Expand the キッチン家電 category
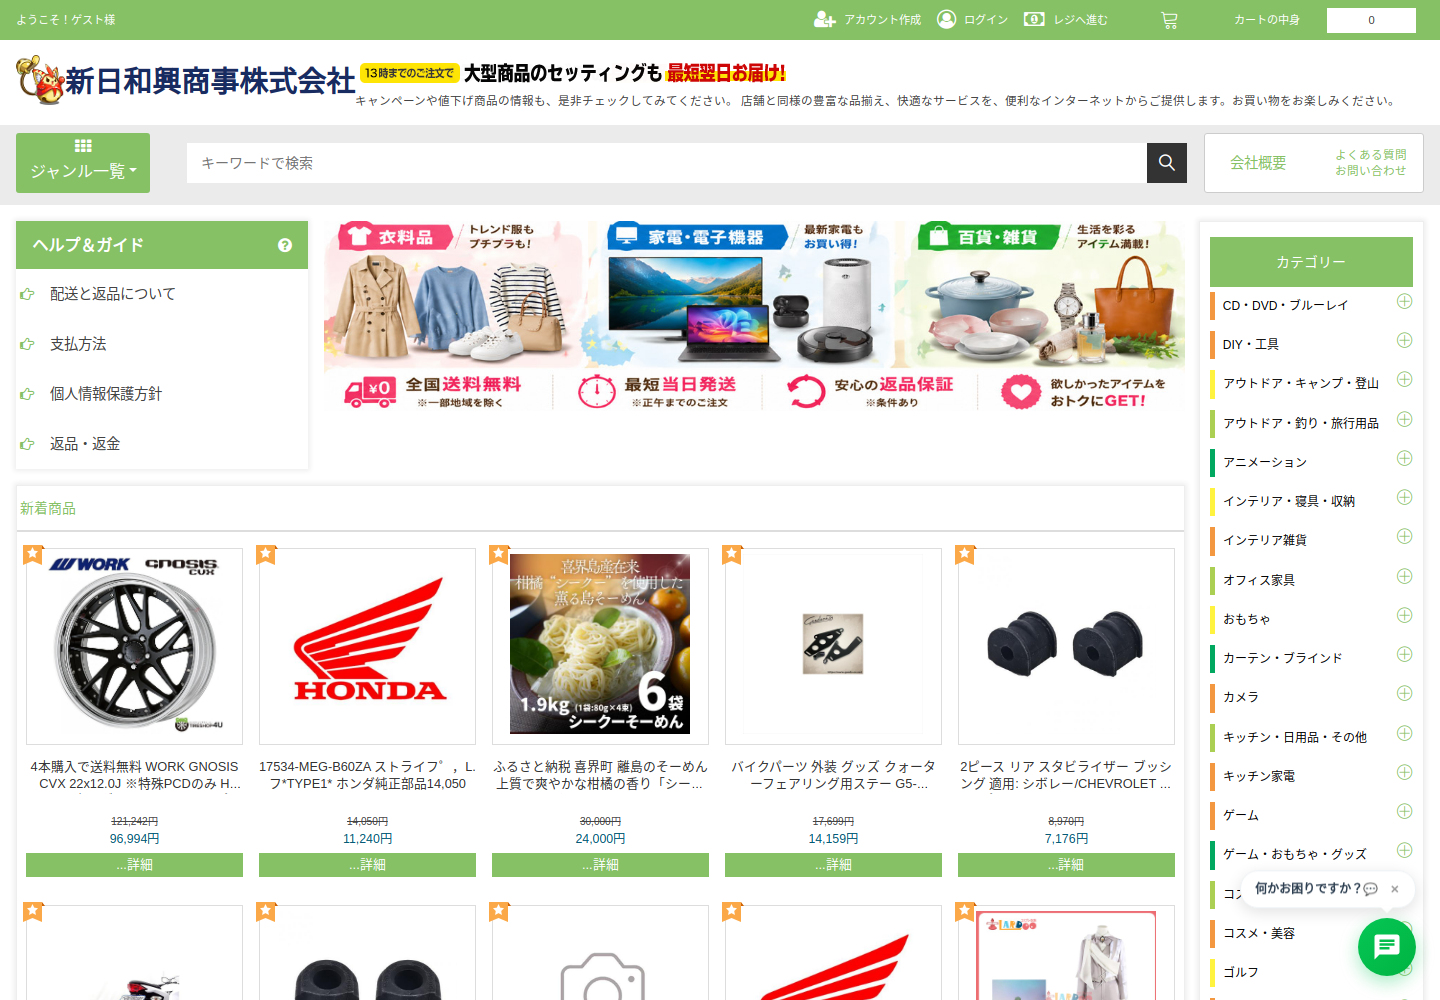1440x1000 pixels. [x=1404, y=772]
